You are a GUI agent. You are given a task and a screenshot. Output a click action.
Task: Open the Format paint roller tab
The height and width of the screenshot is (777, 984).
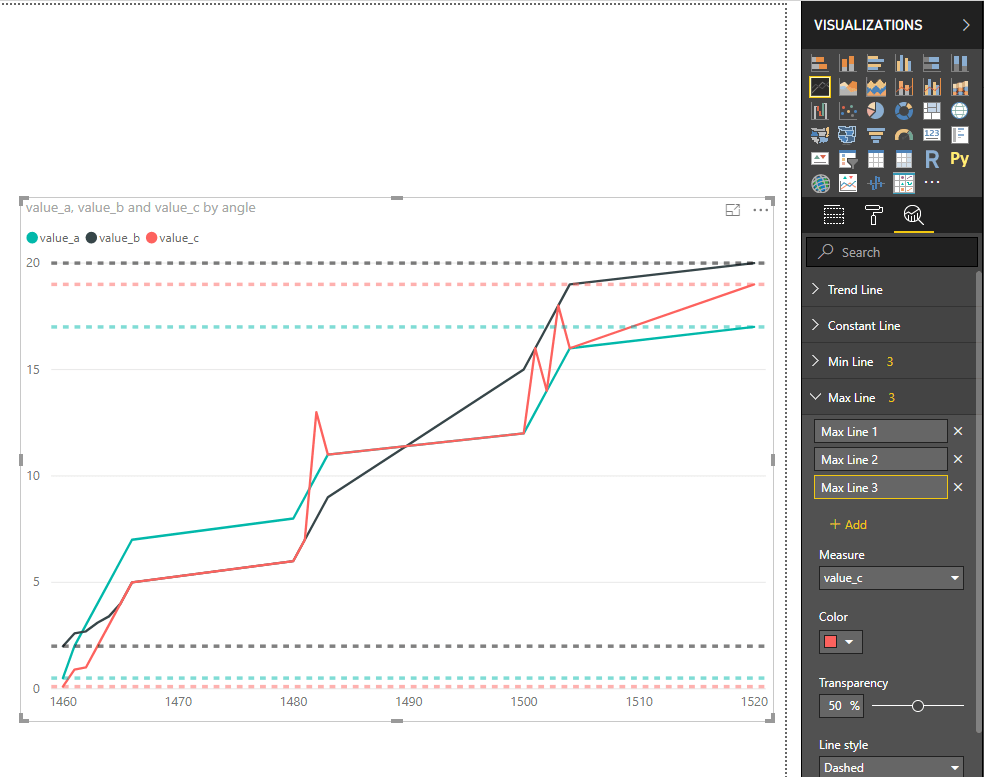tap(874, 215)
